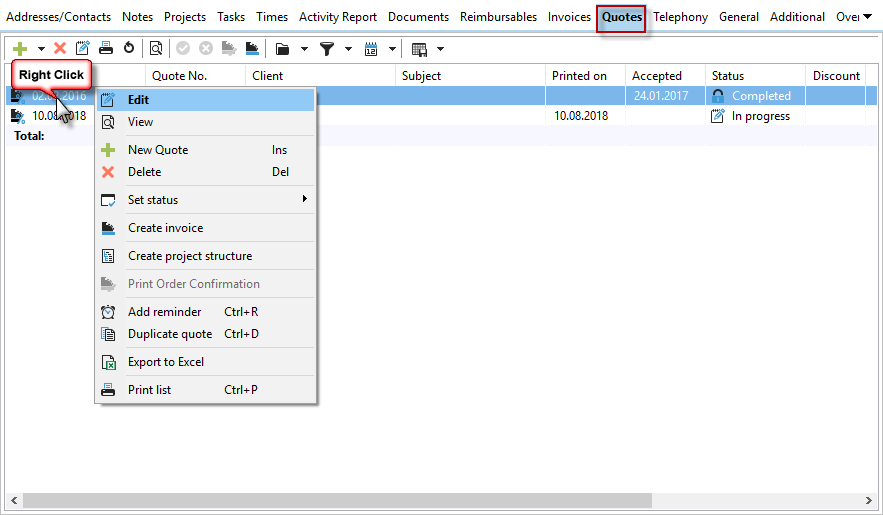The width and height of the screenshot is (883, 515).
Task: Open the calendar date range dropdown arrow
Action: (392, 49)
